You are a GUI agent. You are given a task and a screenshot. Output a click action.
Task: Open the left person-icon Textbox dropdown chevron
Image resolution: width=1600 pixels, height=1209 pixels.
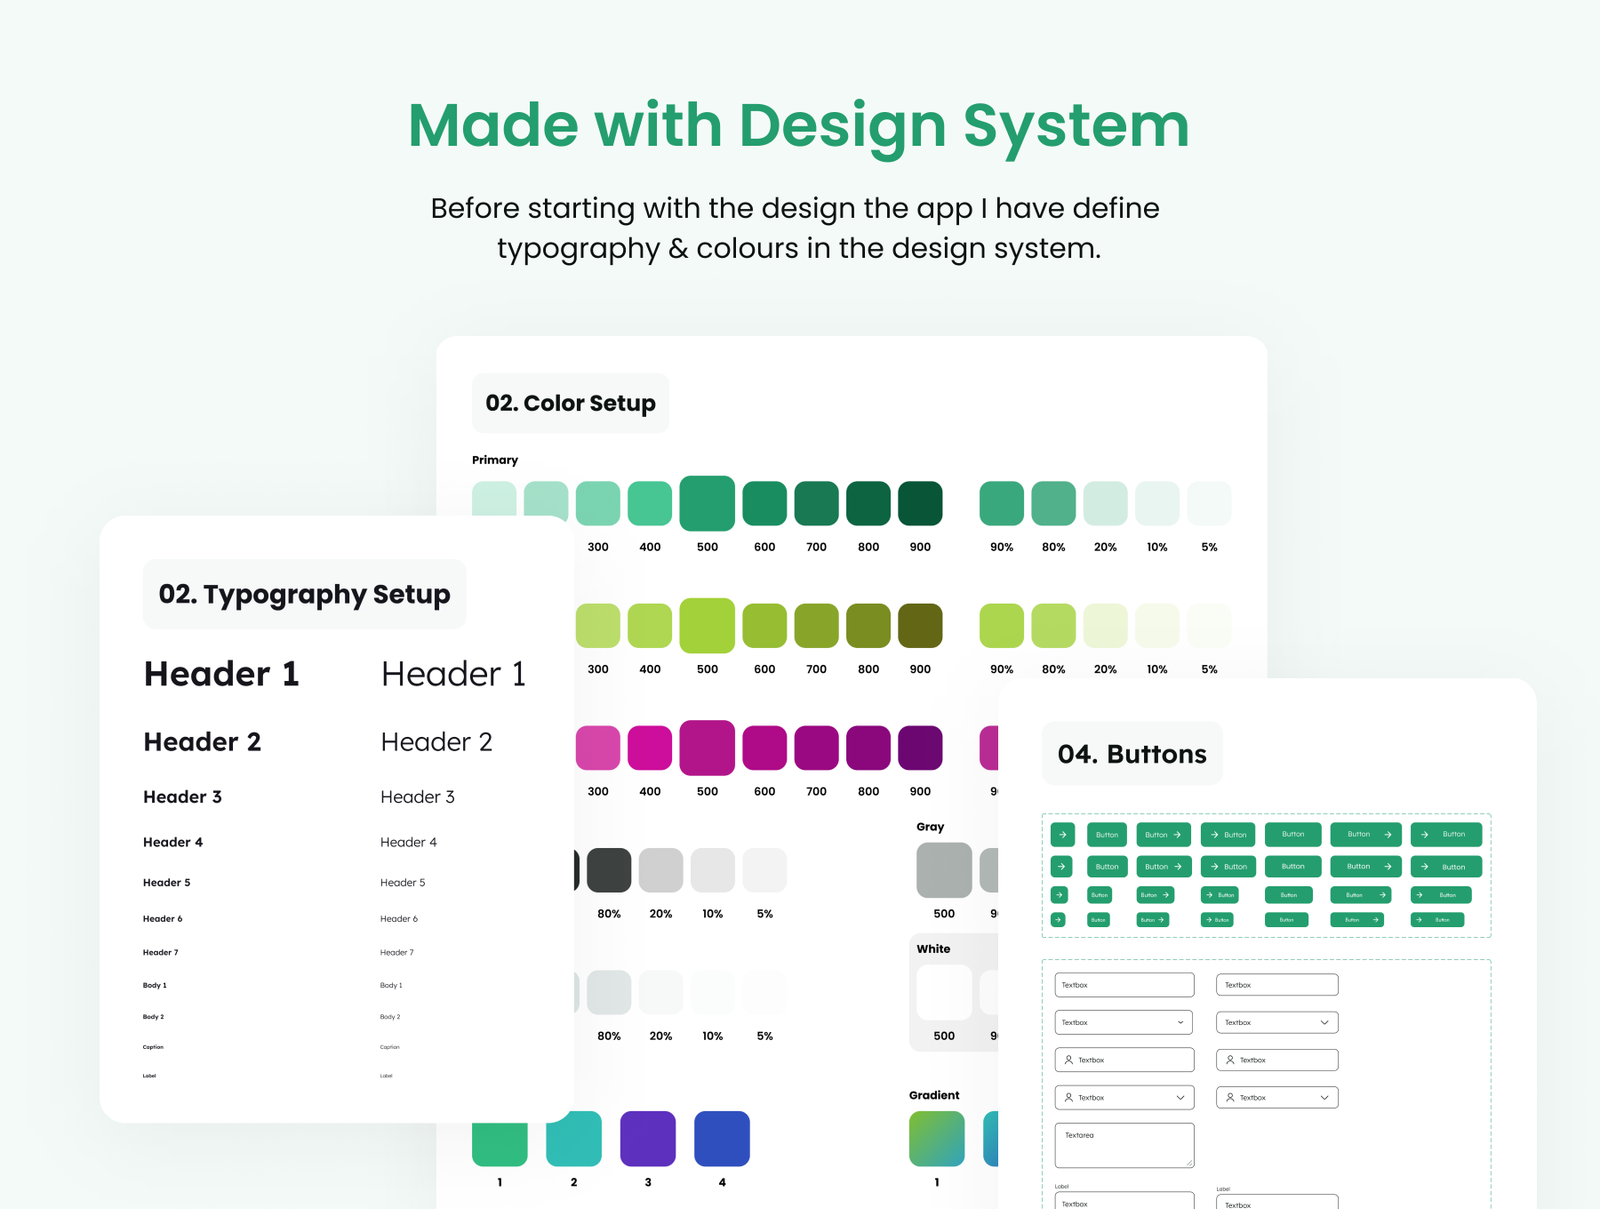pyautogui.click(x=1180, y=1098)
